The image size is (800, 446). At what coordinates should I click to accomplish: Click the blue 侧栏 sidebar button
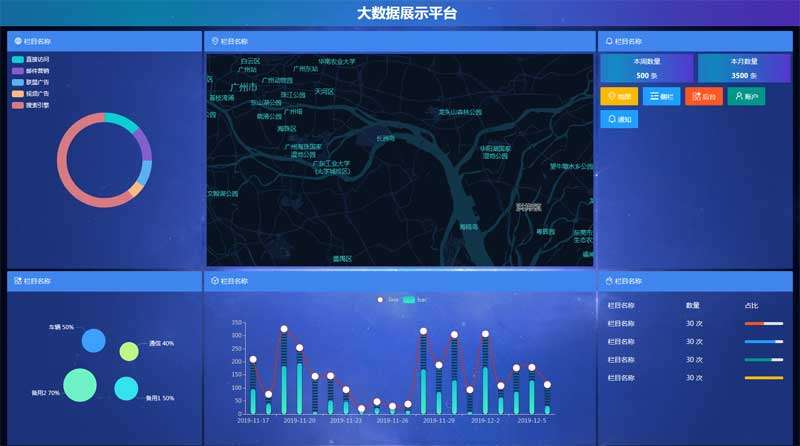pyautogui.click(x=661, y=96)
